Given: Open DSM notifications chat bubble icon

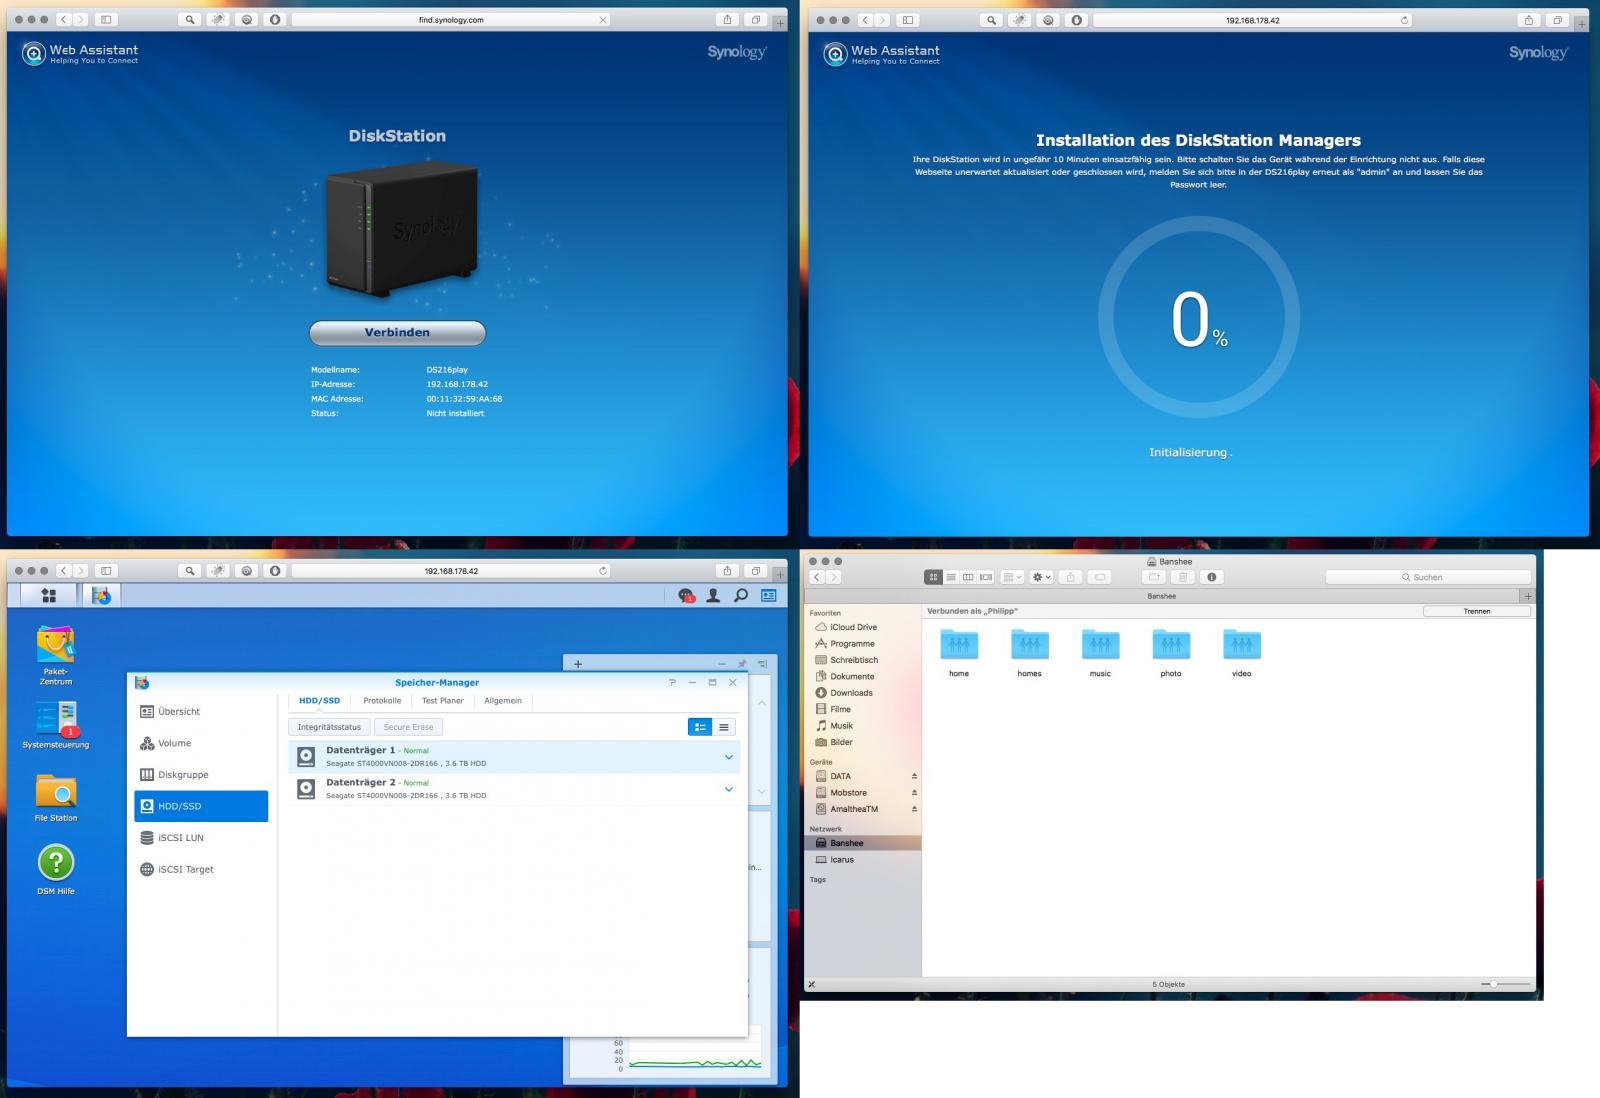Looking at the screenshot, I should (x=686, y=595).
